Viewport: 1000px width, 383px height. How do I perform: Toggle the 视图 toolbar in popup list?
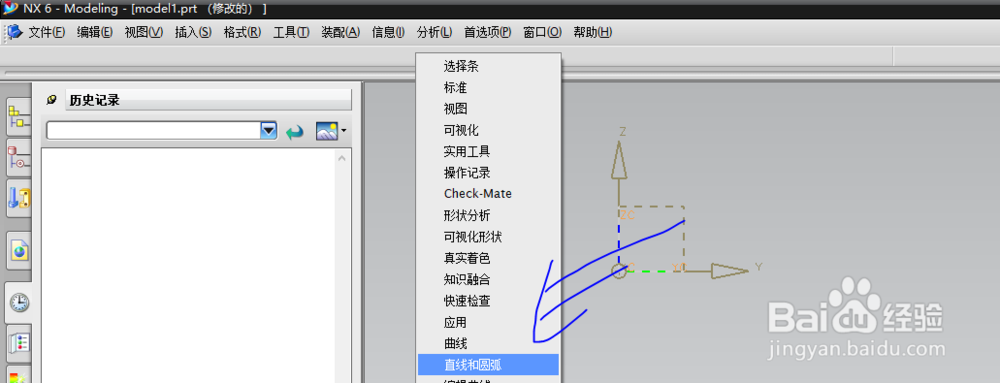click(488, 108)
